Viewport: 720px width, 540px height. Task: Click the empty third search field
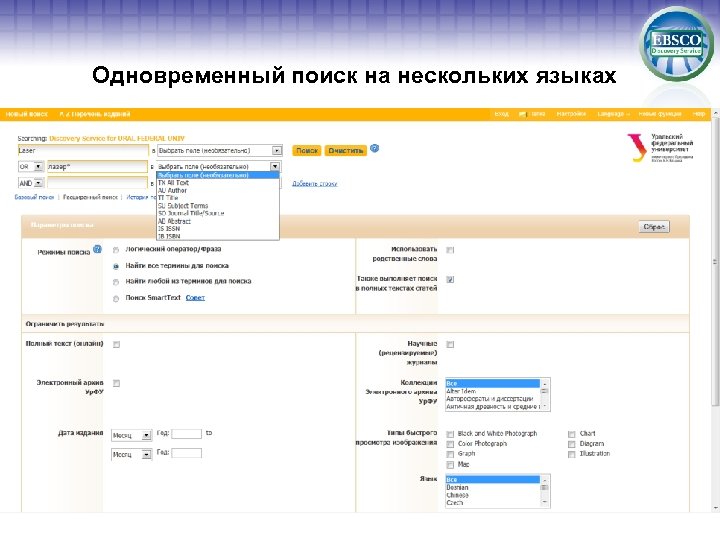tap(97, 183)
